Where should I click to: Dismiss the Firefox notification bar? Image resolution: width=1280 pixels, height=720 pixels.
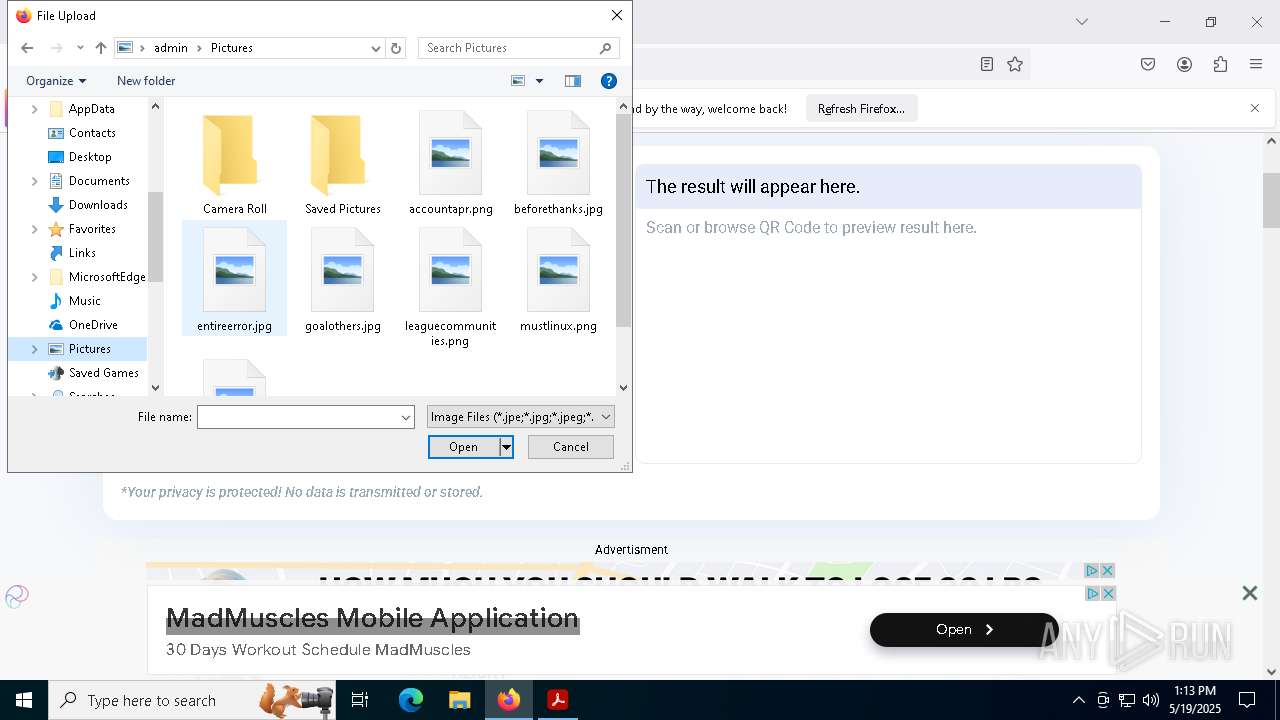pos(1255,108)
